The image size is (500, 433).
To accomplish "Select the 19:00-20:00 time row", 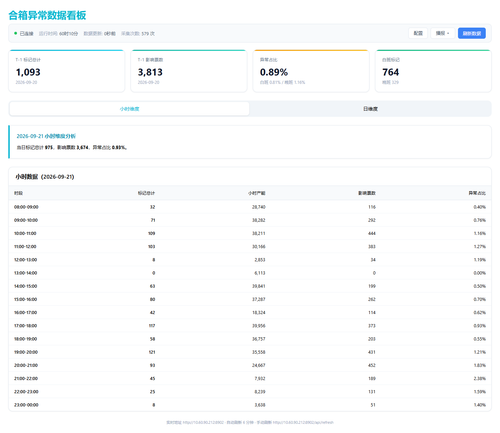I will coord(250,352).
